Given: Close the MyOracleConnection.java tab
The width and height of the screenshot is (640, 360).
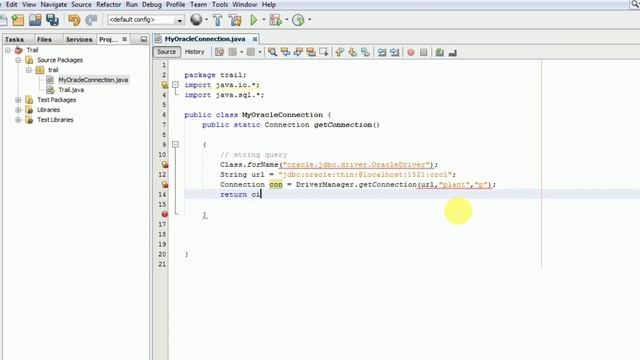Looking at the screenshot, I should tap(255, 39).
